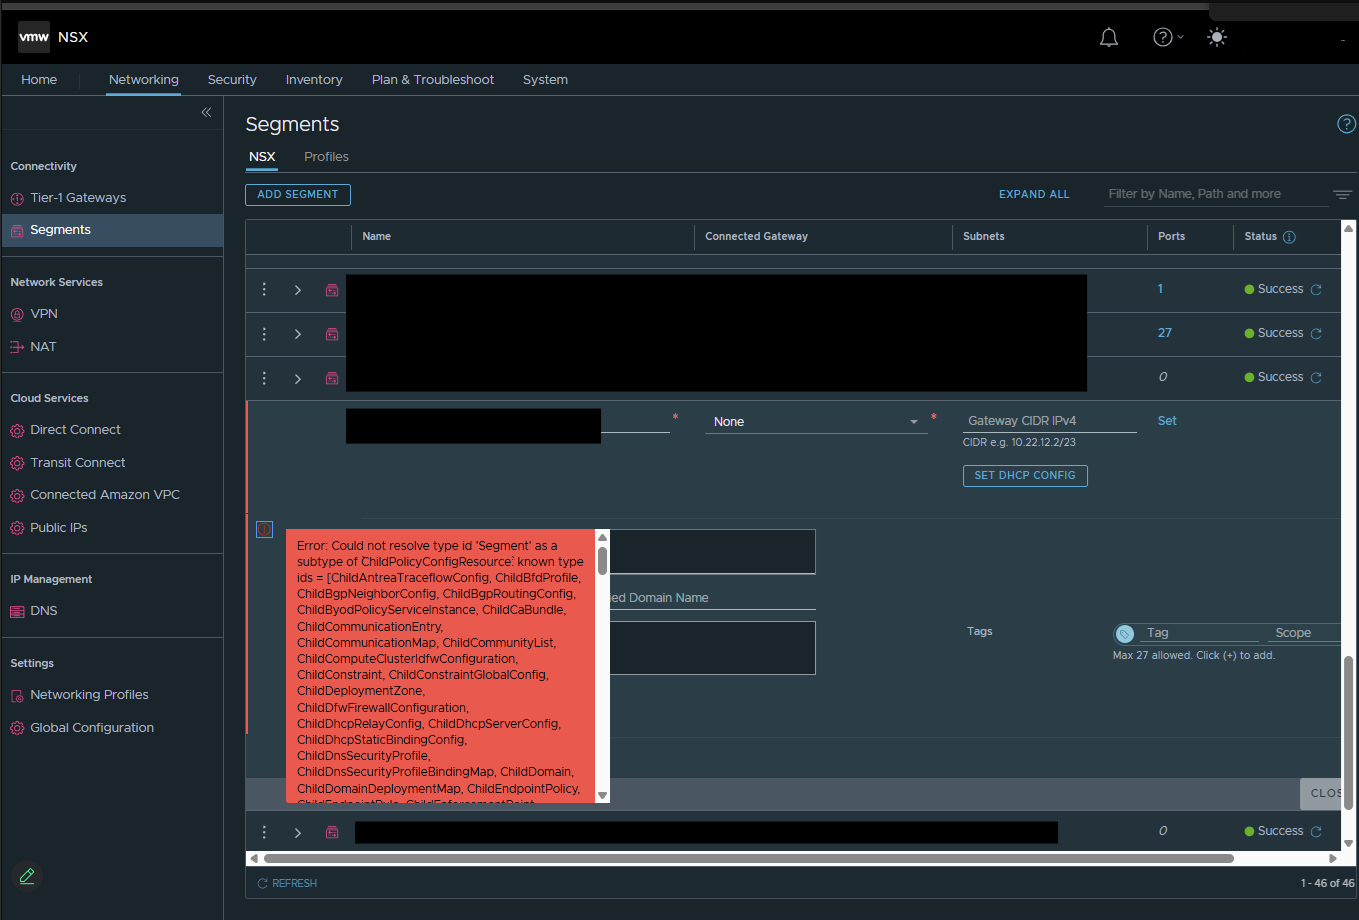Focus the Gateway CIDR IPv4 input field
Viewport: 1359px width, 920px height.
(1050, 421)
